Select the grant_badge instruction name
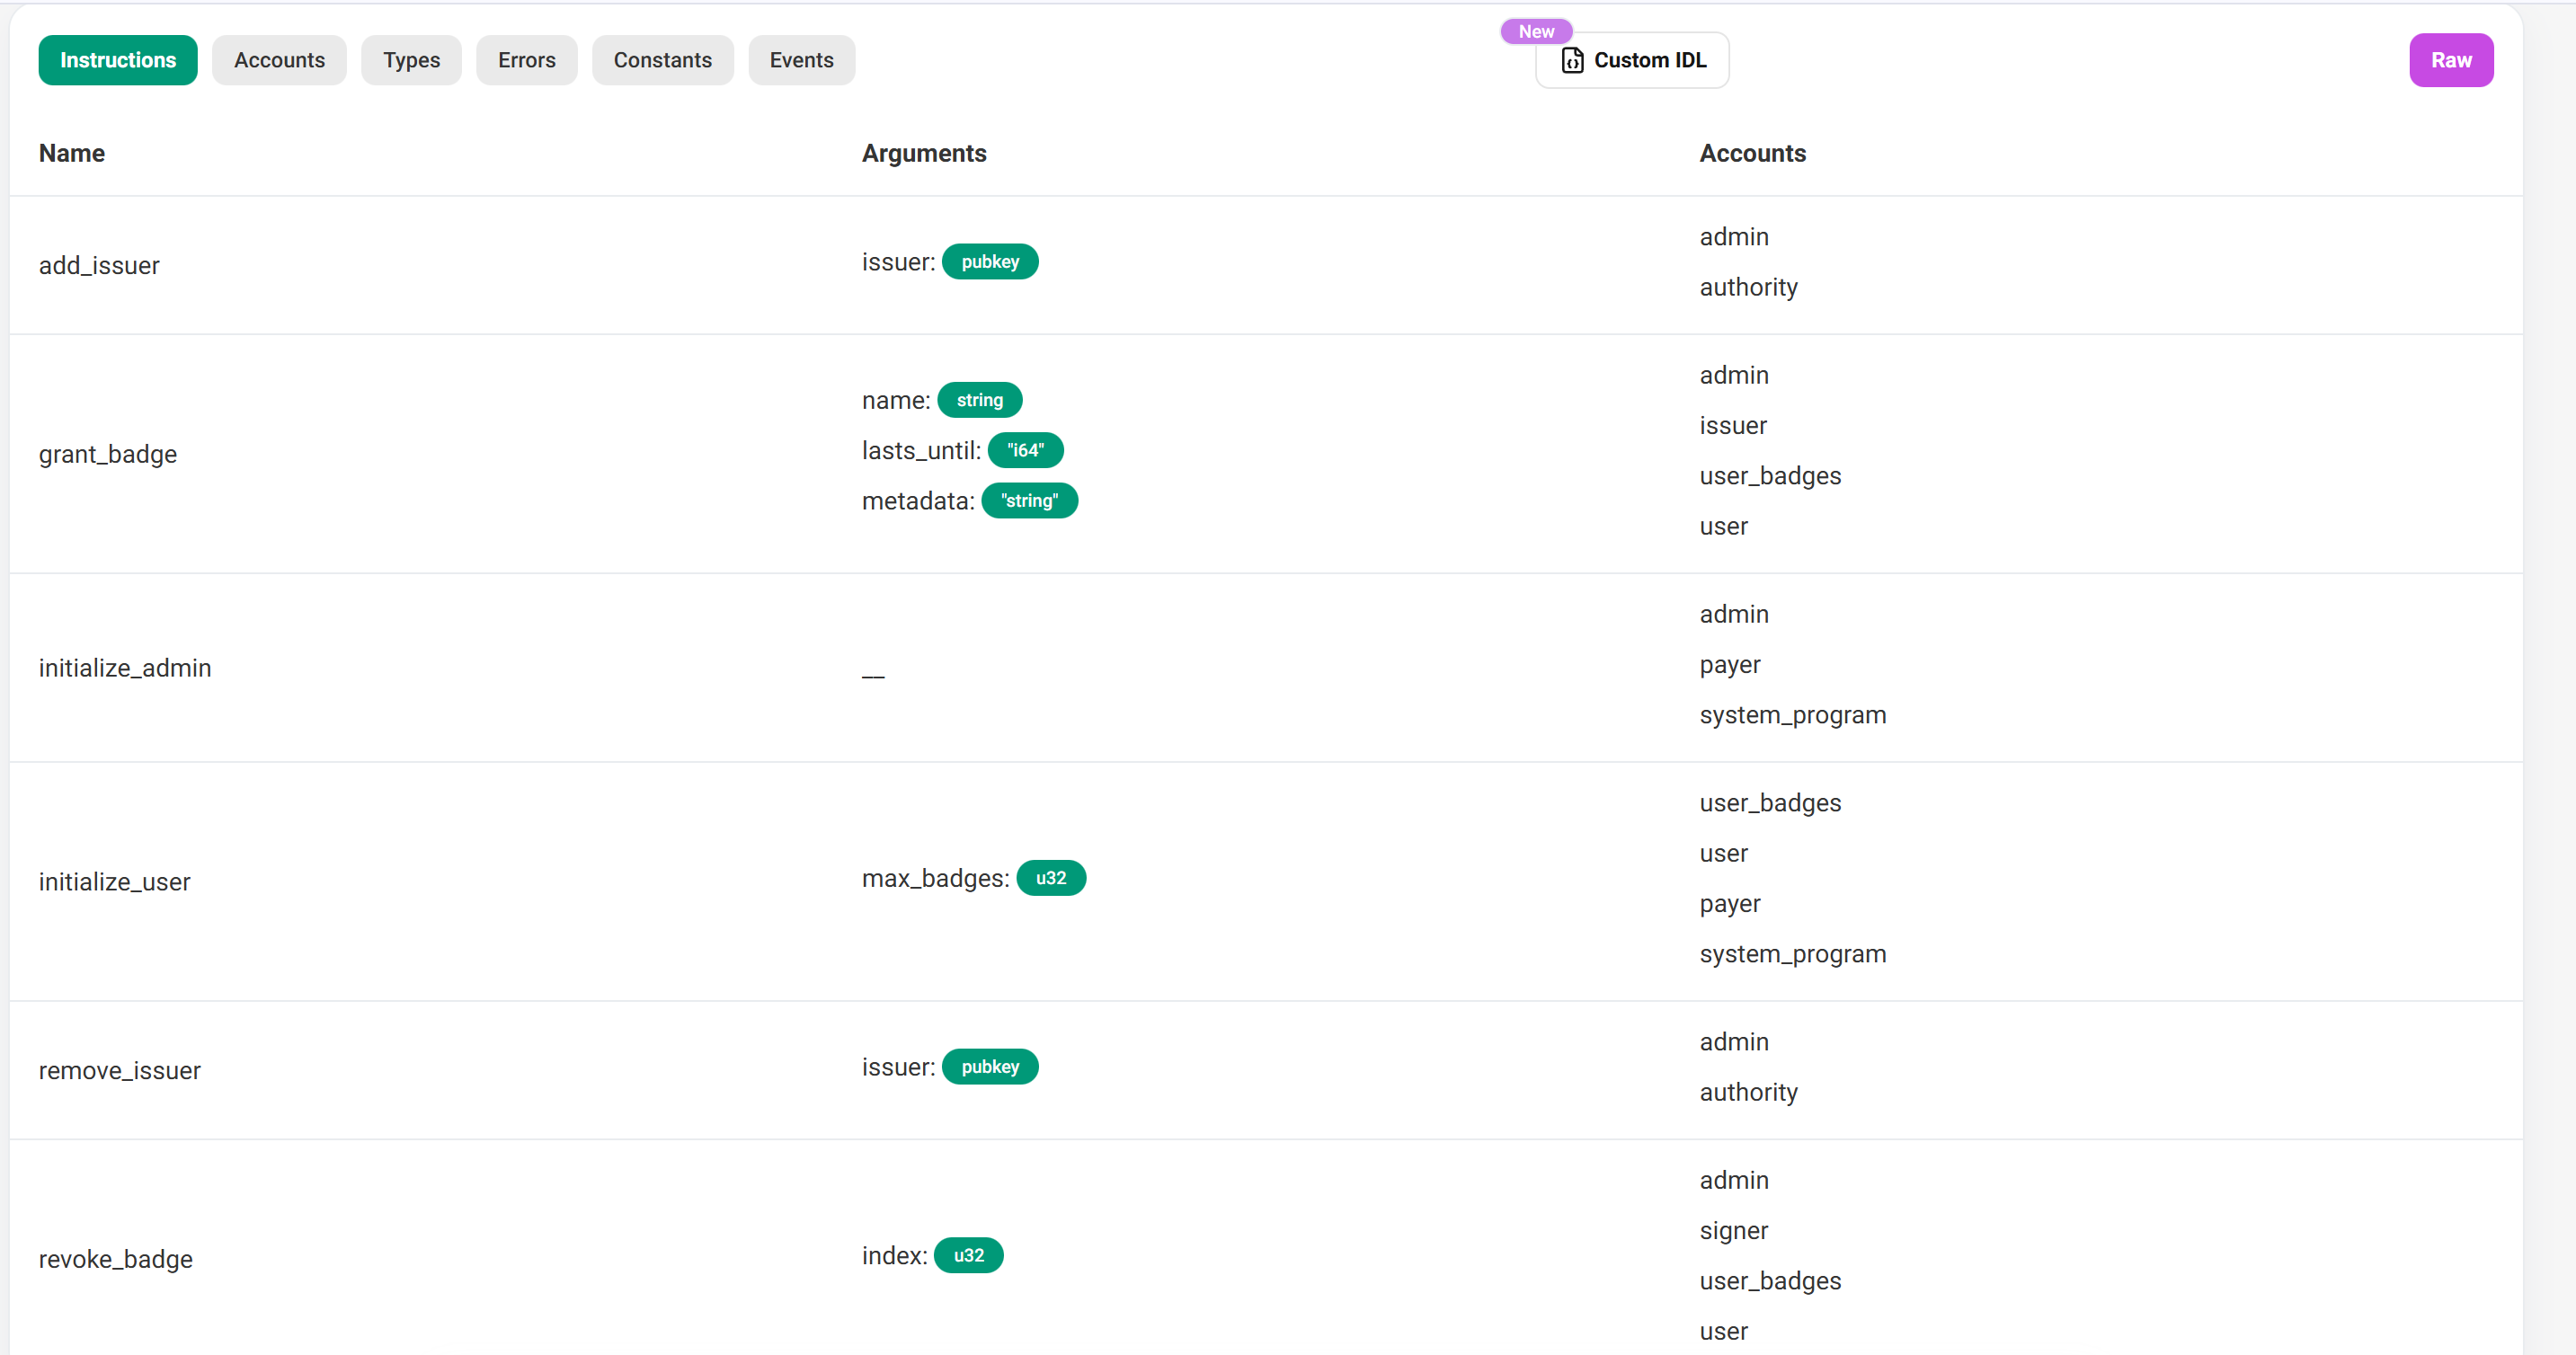The width and height of the screenshot is (2576, 1355). (x=108, y=454)
